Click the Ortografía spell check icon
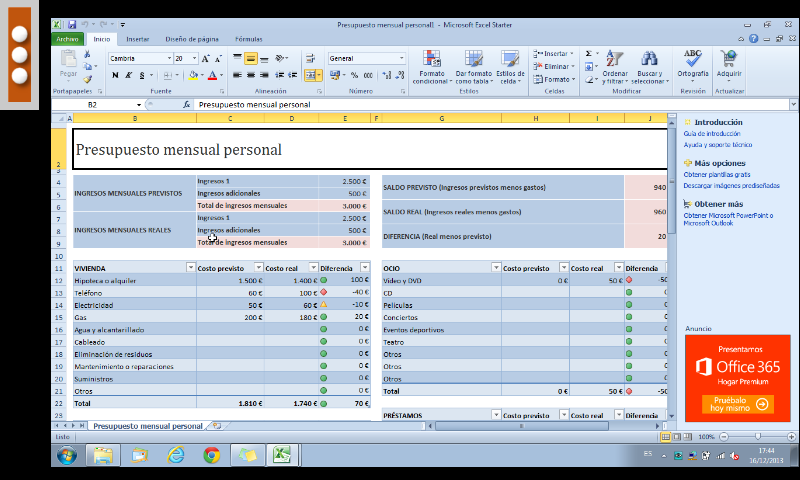The width and height of the screenshot is (800, 480). tap(692, 61)
